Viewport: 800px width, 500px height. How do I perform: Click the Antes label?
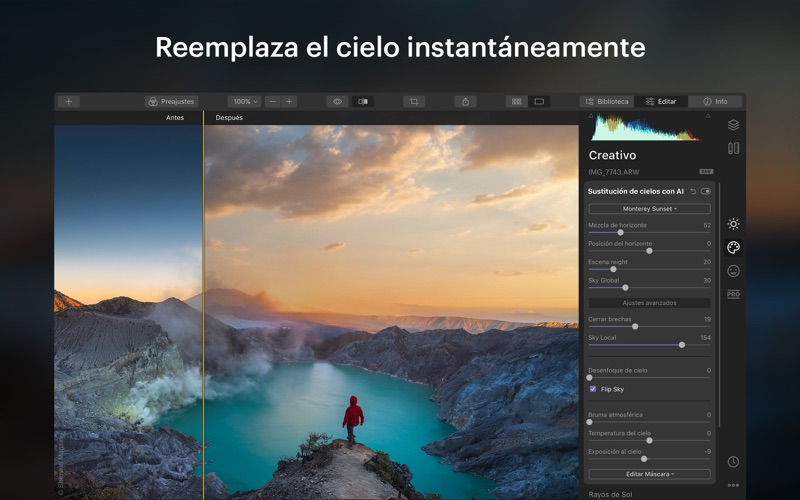pos(174,117)
